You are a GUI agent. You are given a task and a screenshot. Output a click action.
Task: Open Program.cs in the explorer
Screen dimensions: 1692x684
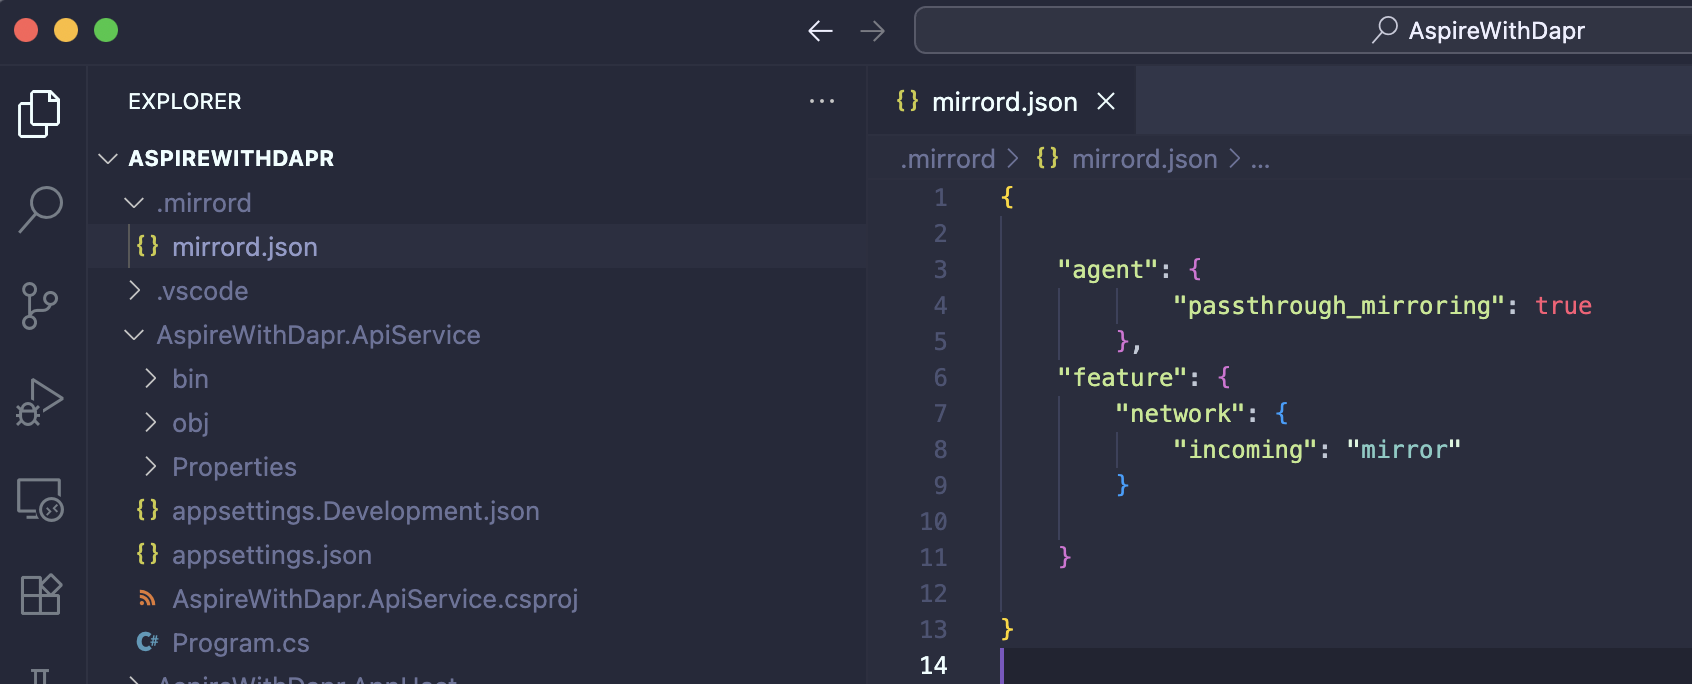pos(240,643)
